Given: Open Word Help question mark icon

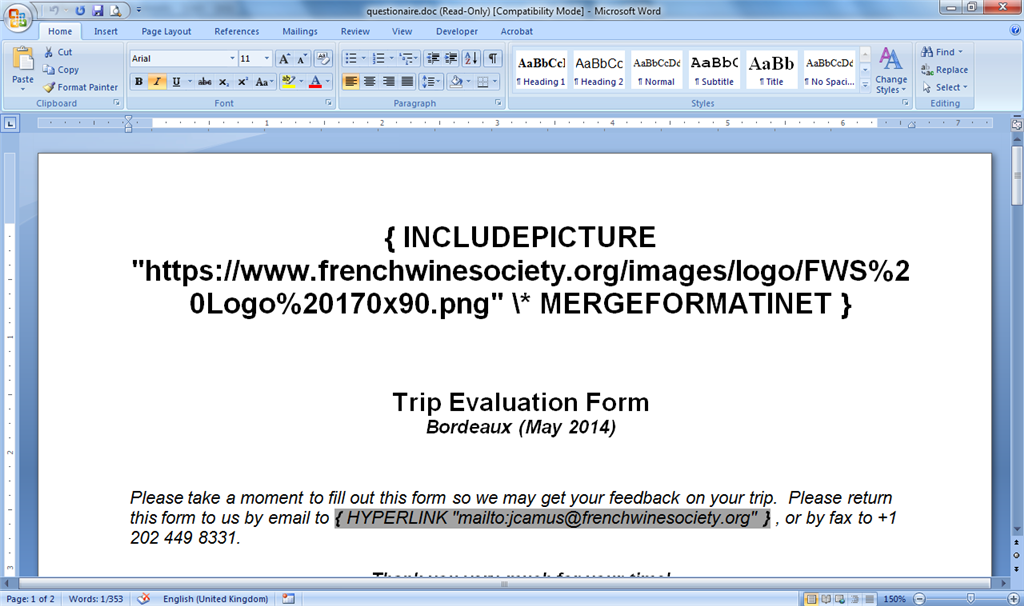Looking at the screenshot, I should [1016, 31].
